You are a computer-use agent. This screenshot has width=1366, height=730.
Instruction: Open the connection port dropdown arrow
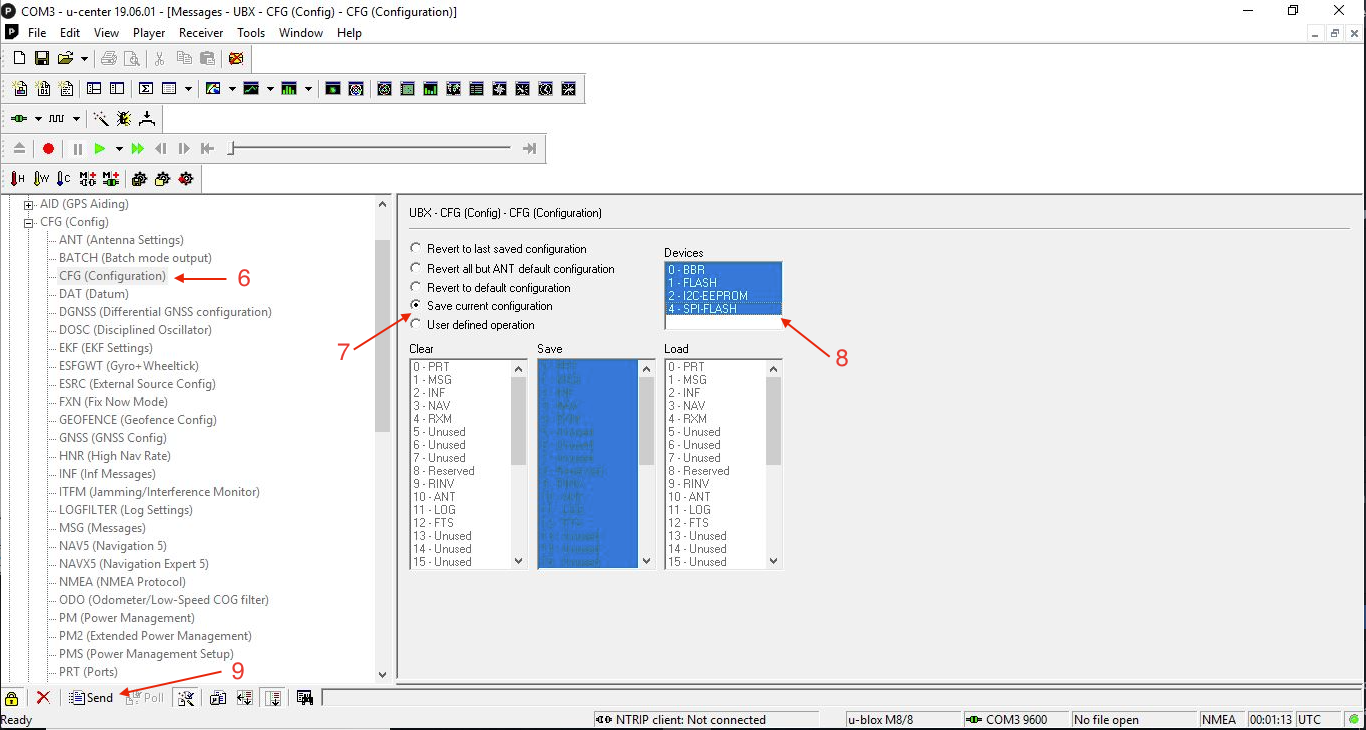[38, 119]
